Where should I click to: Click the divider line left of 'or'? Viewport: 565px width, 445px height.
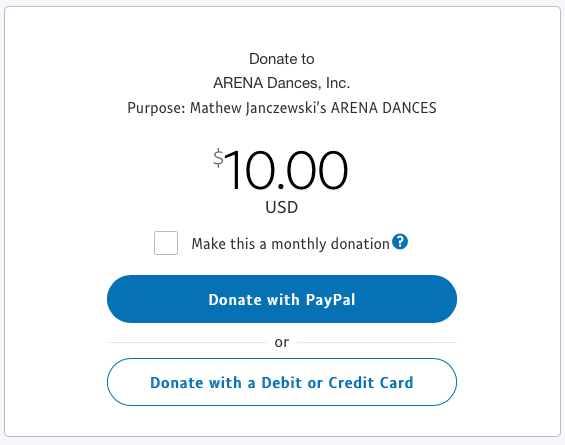point(187,342)
